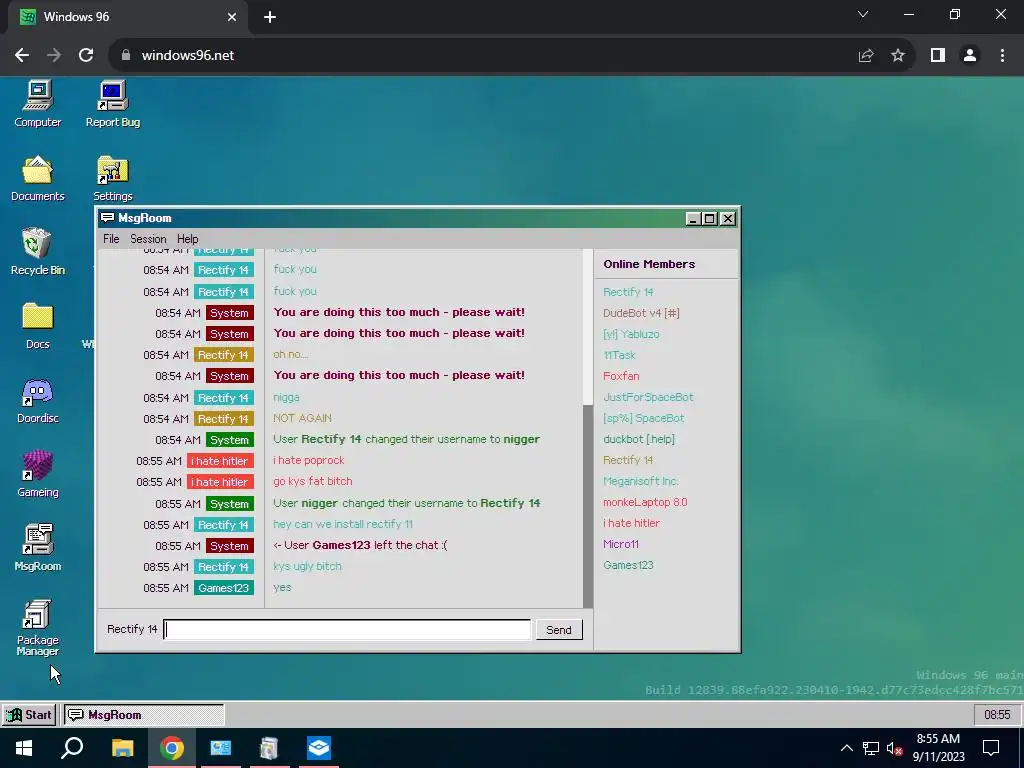Select [sp%] SpaceBot in Online Members
Viewport: 1024px width, 768px height.
[643, 418]
